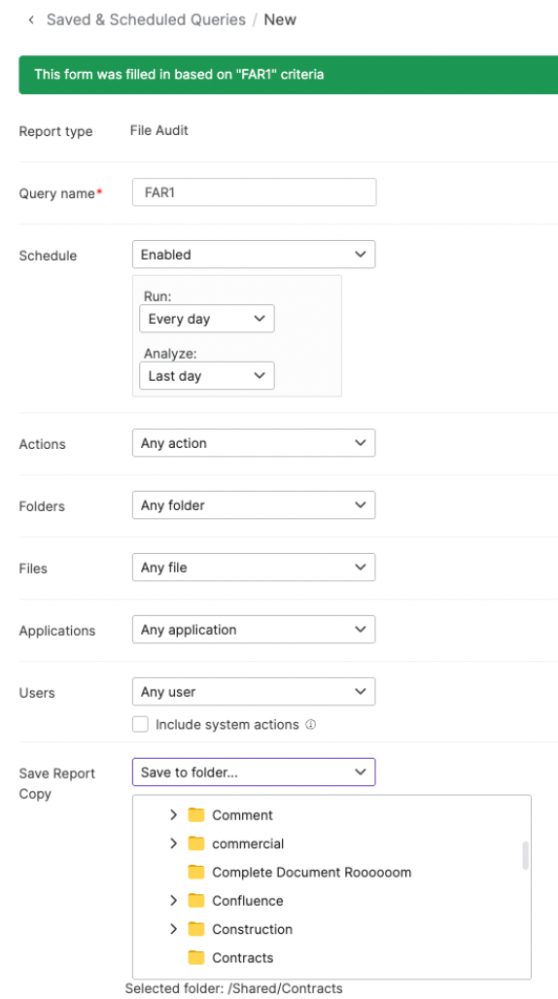Click info icon beside Include system actions
This screenshot has height=999, width=558.
pos(311,724)
